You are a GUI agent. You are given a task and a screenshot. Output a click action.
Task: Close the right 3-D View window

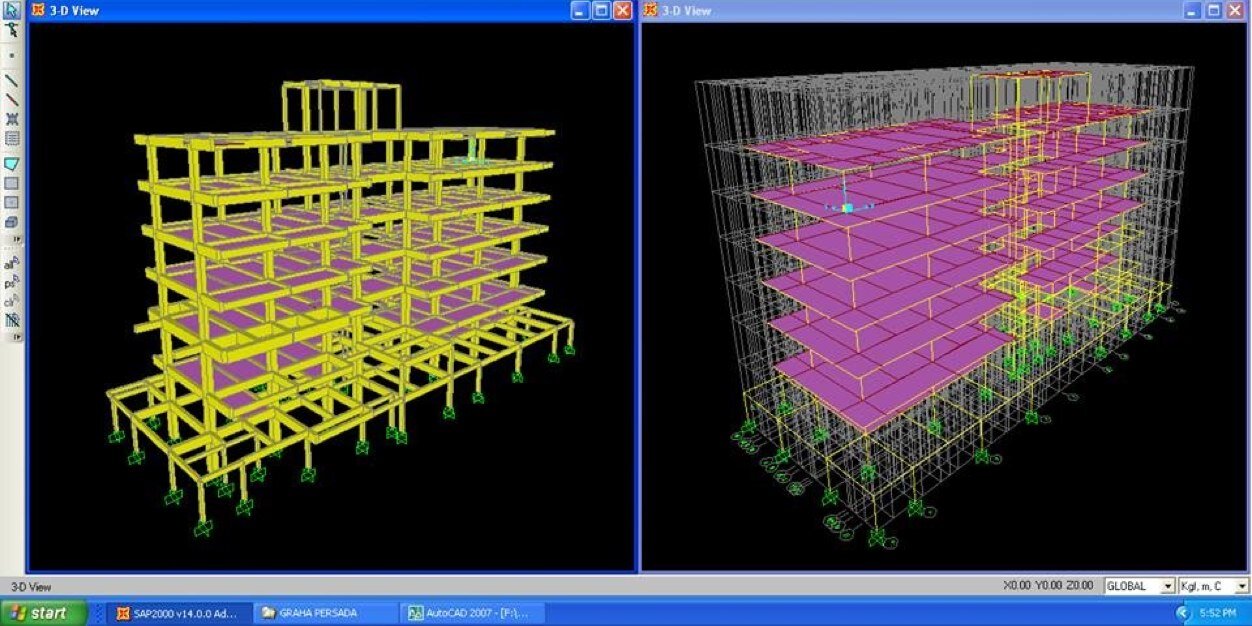[1235, 10]
